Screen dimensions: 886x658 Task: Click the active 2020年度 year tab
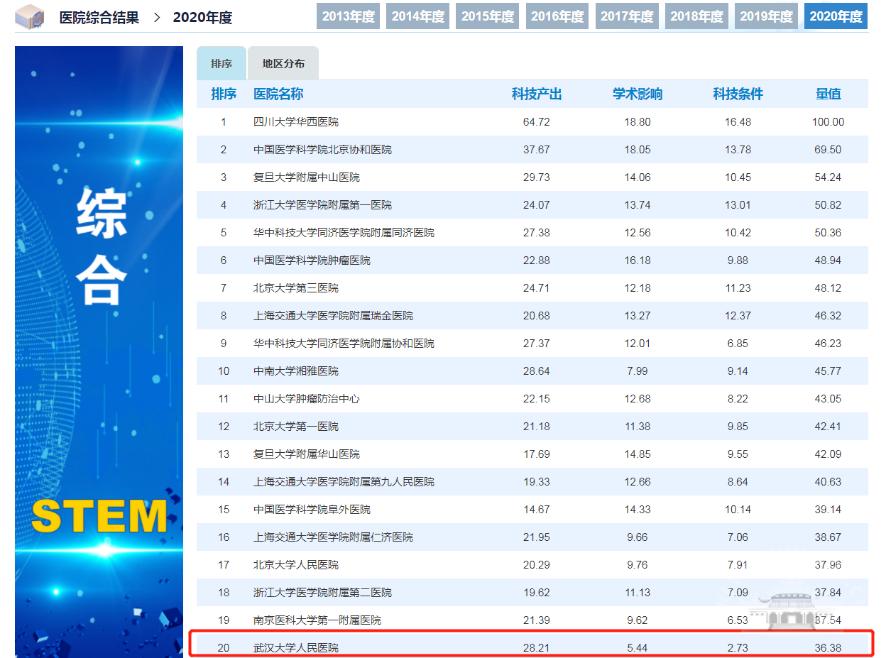pos(836,17)
